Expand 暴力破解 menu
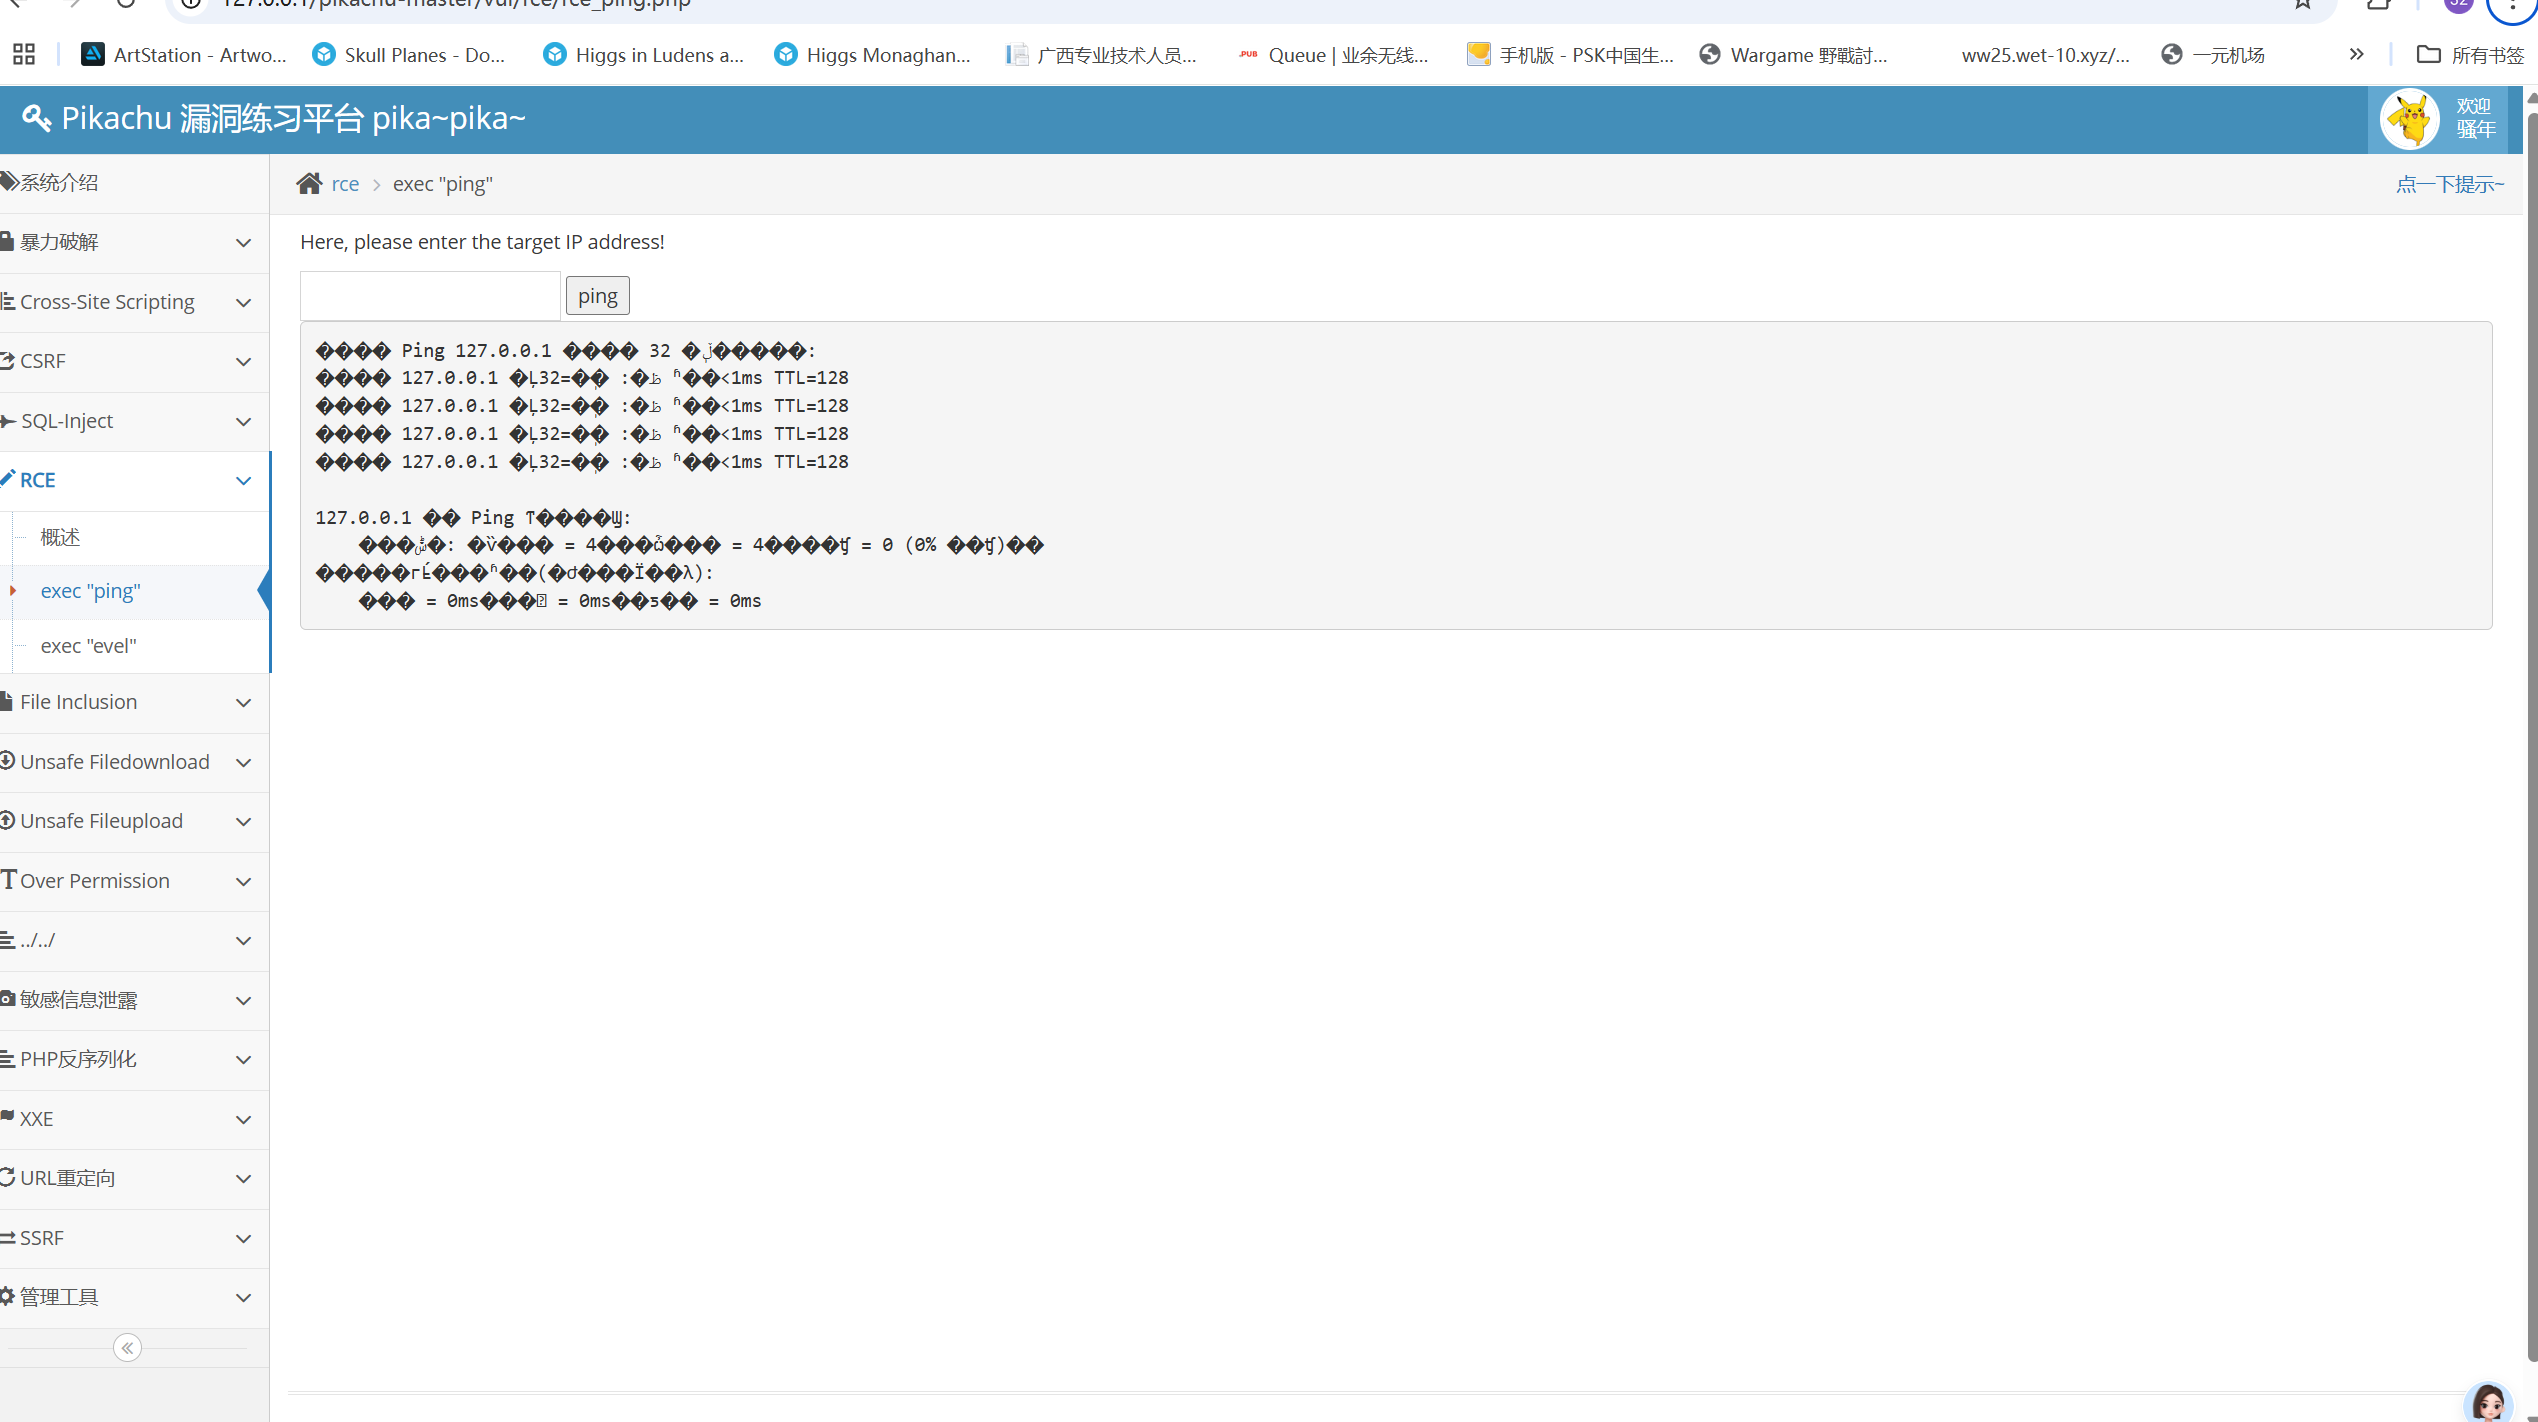The height and width of the screenshot is (1422, 2538). (134, 242)
